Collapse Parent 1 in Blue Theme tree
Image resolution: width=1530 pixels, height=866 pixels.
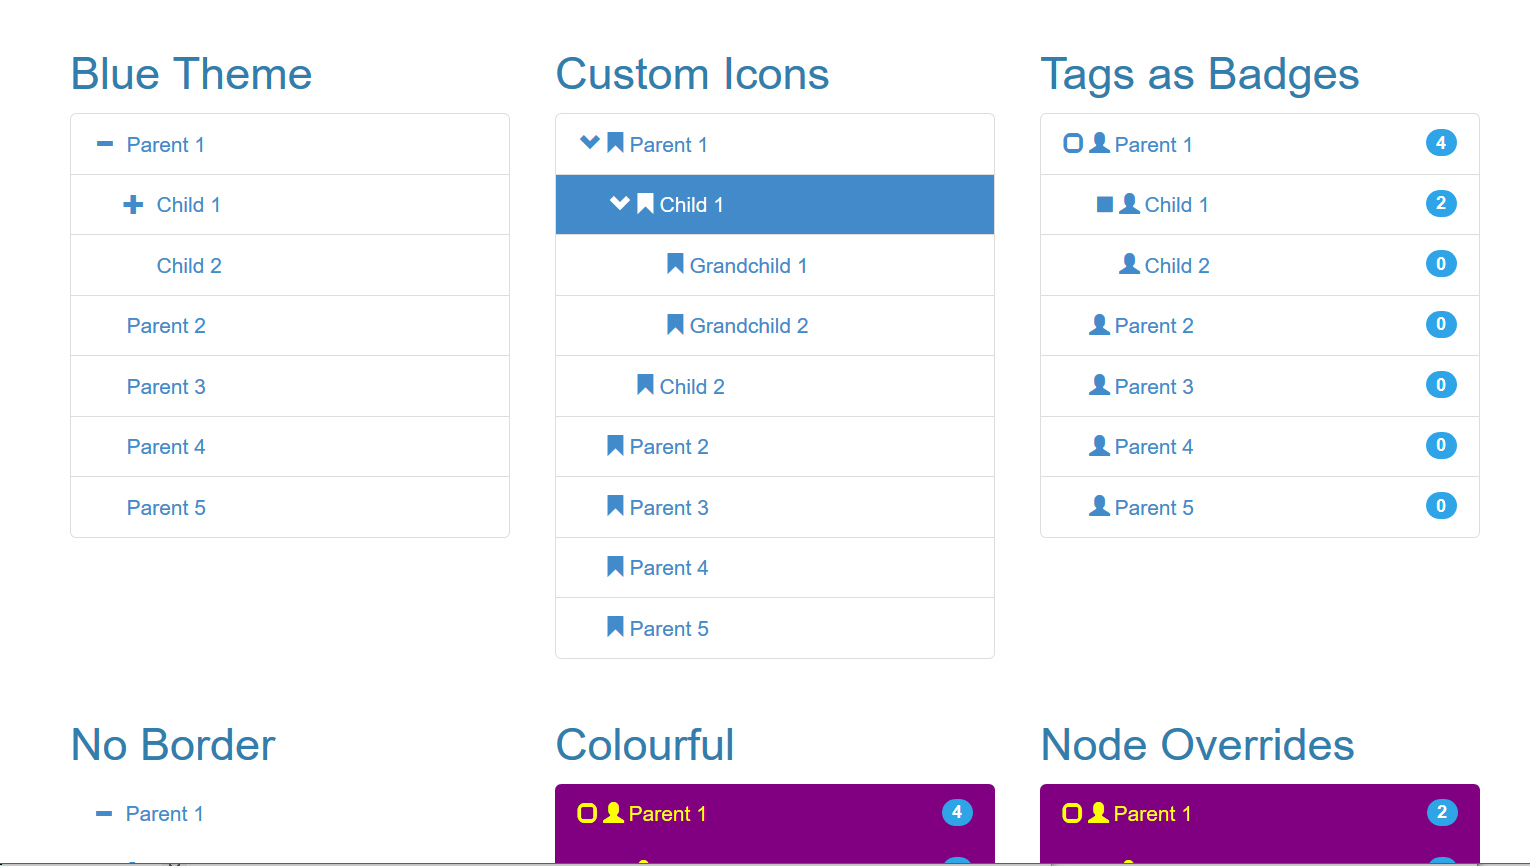pos(104,144)
